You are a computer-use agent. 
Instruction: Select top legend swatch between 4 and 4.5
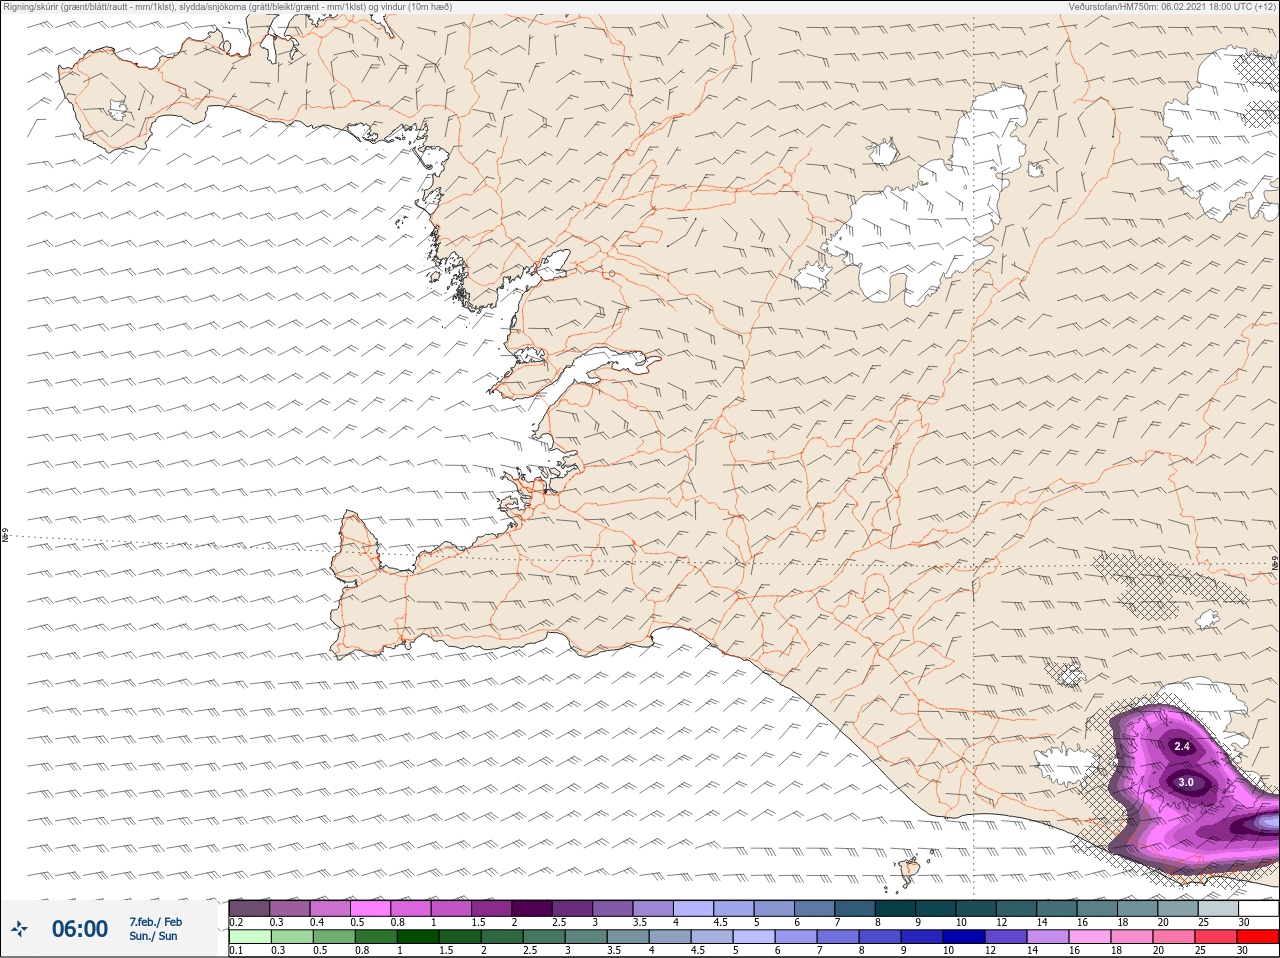695,908
